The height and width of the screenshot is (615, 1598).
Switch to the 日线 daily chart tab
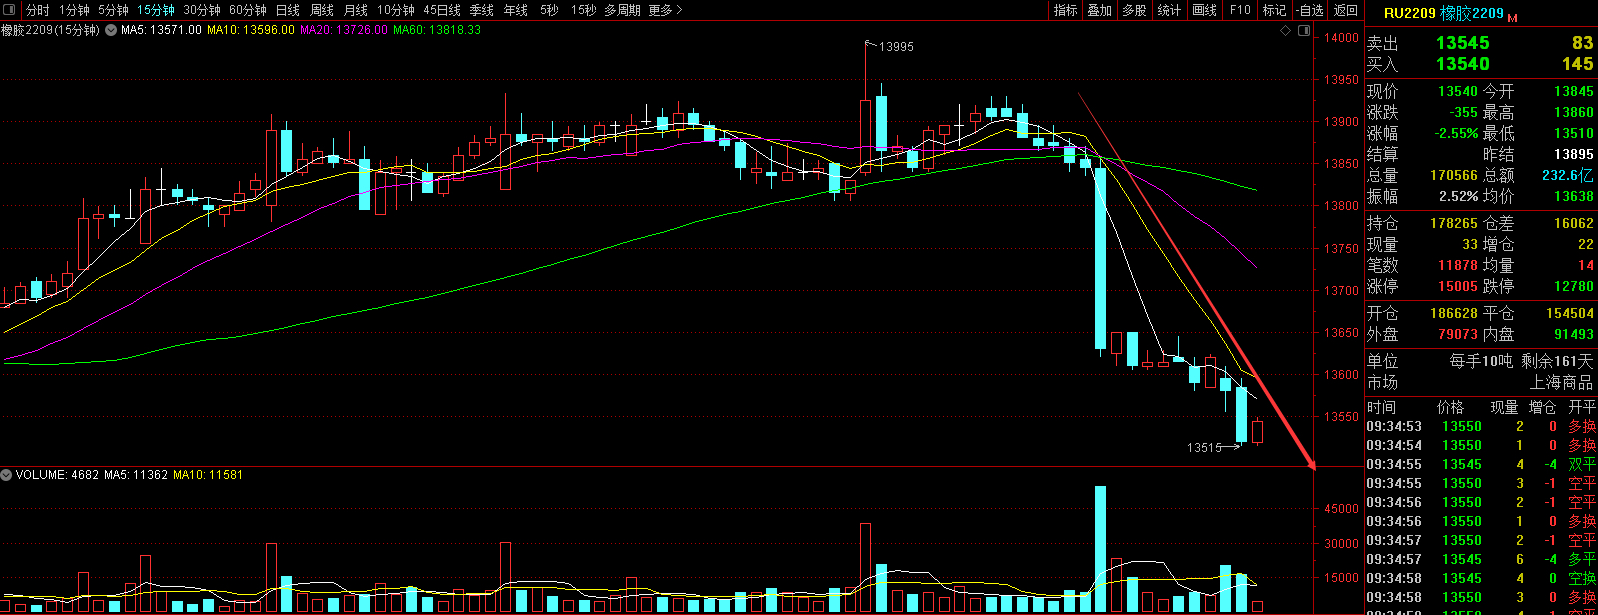tap(287, 10)
